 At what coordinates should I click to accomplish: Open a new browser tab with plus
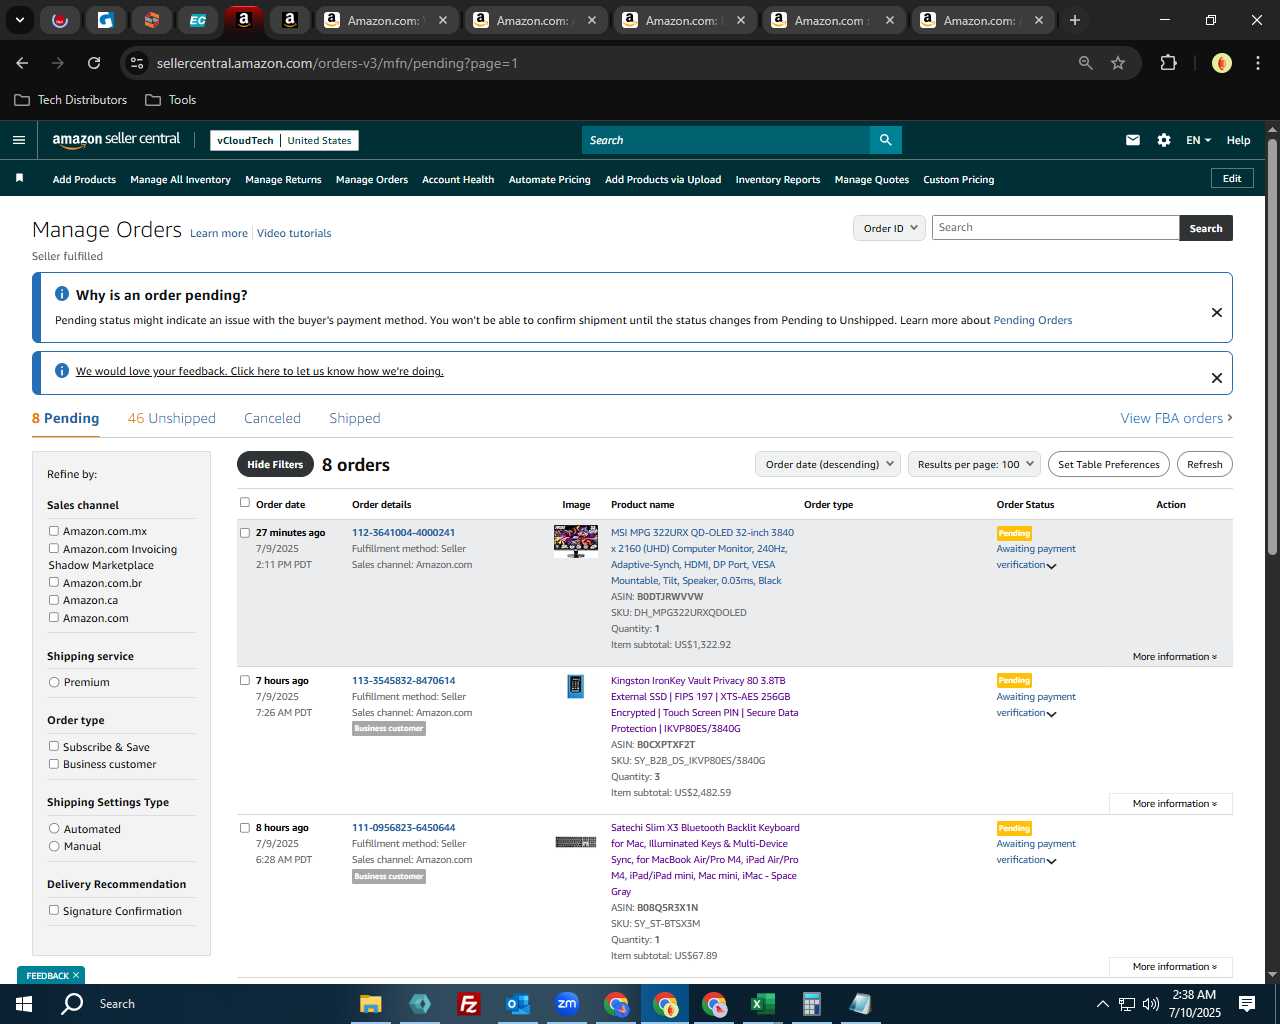tap(1075, 20)
